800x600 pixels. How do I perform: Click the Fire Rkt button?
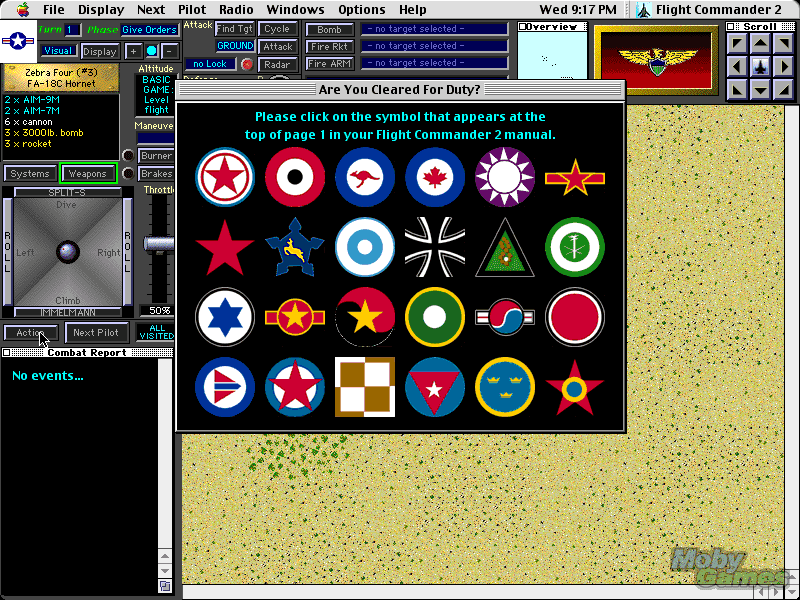[329, 46]
